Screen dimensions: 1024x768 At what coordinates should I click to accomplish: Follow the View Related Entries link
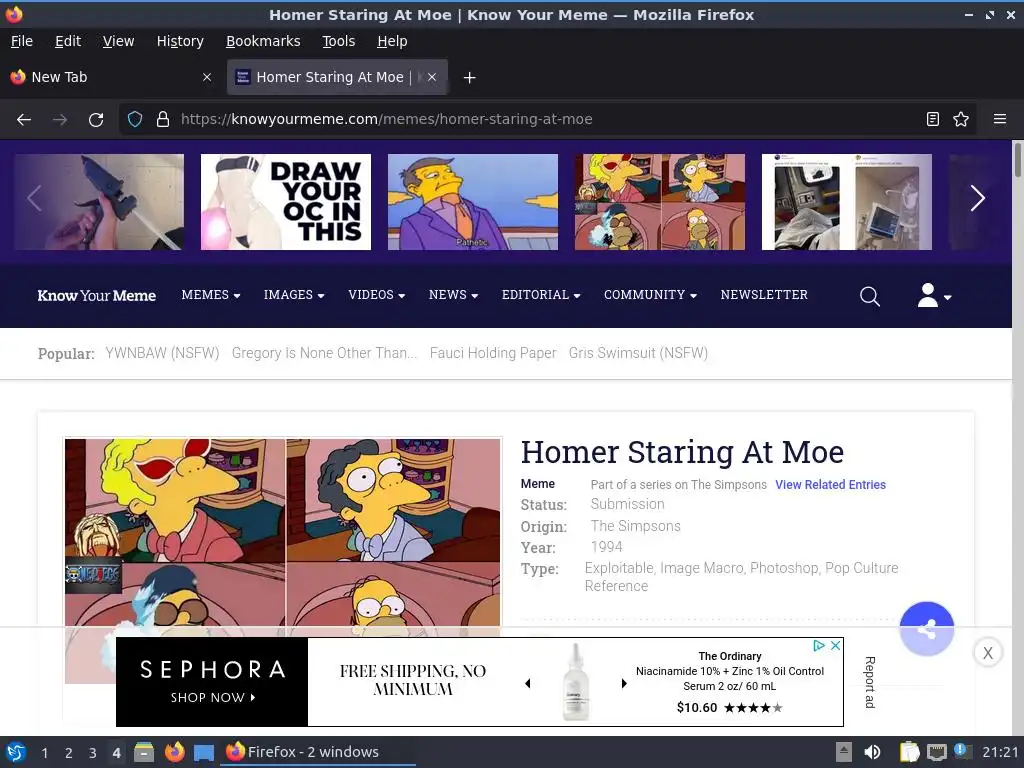coord(830,485)
